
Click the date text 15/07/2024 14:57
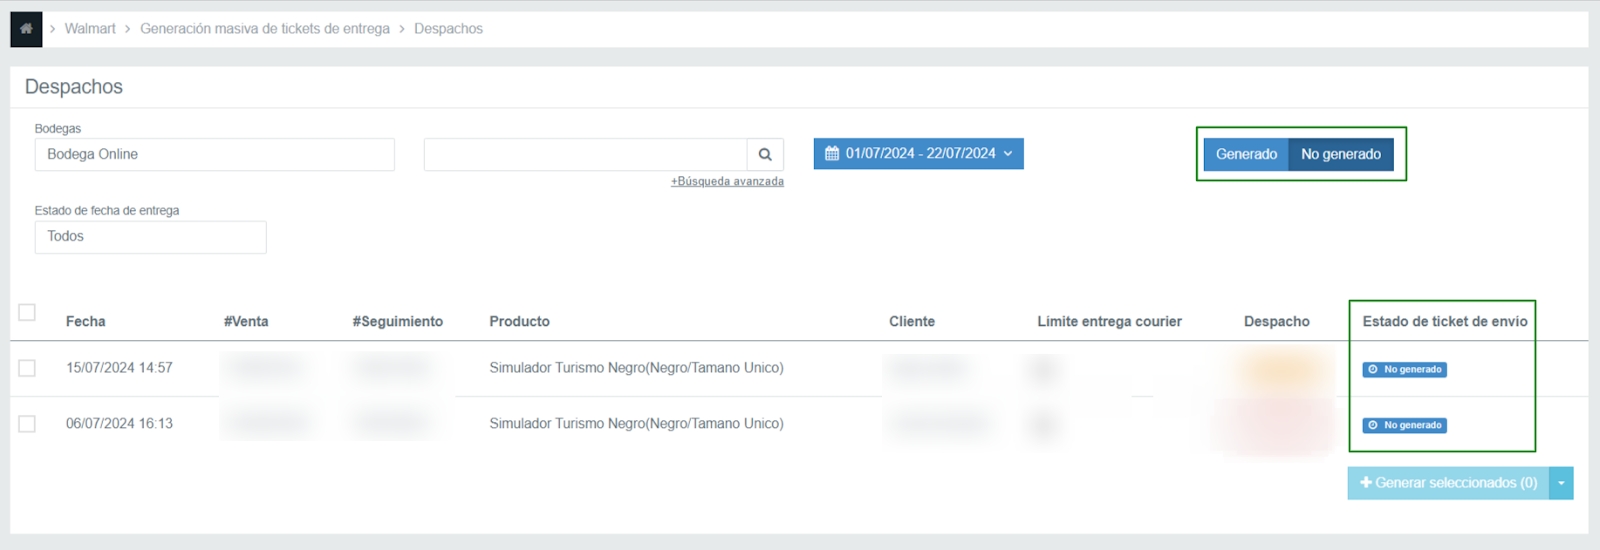(119, 368)
